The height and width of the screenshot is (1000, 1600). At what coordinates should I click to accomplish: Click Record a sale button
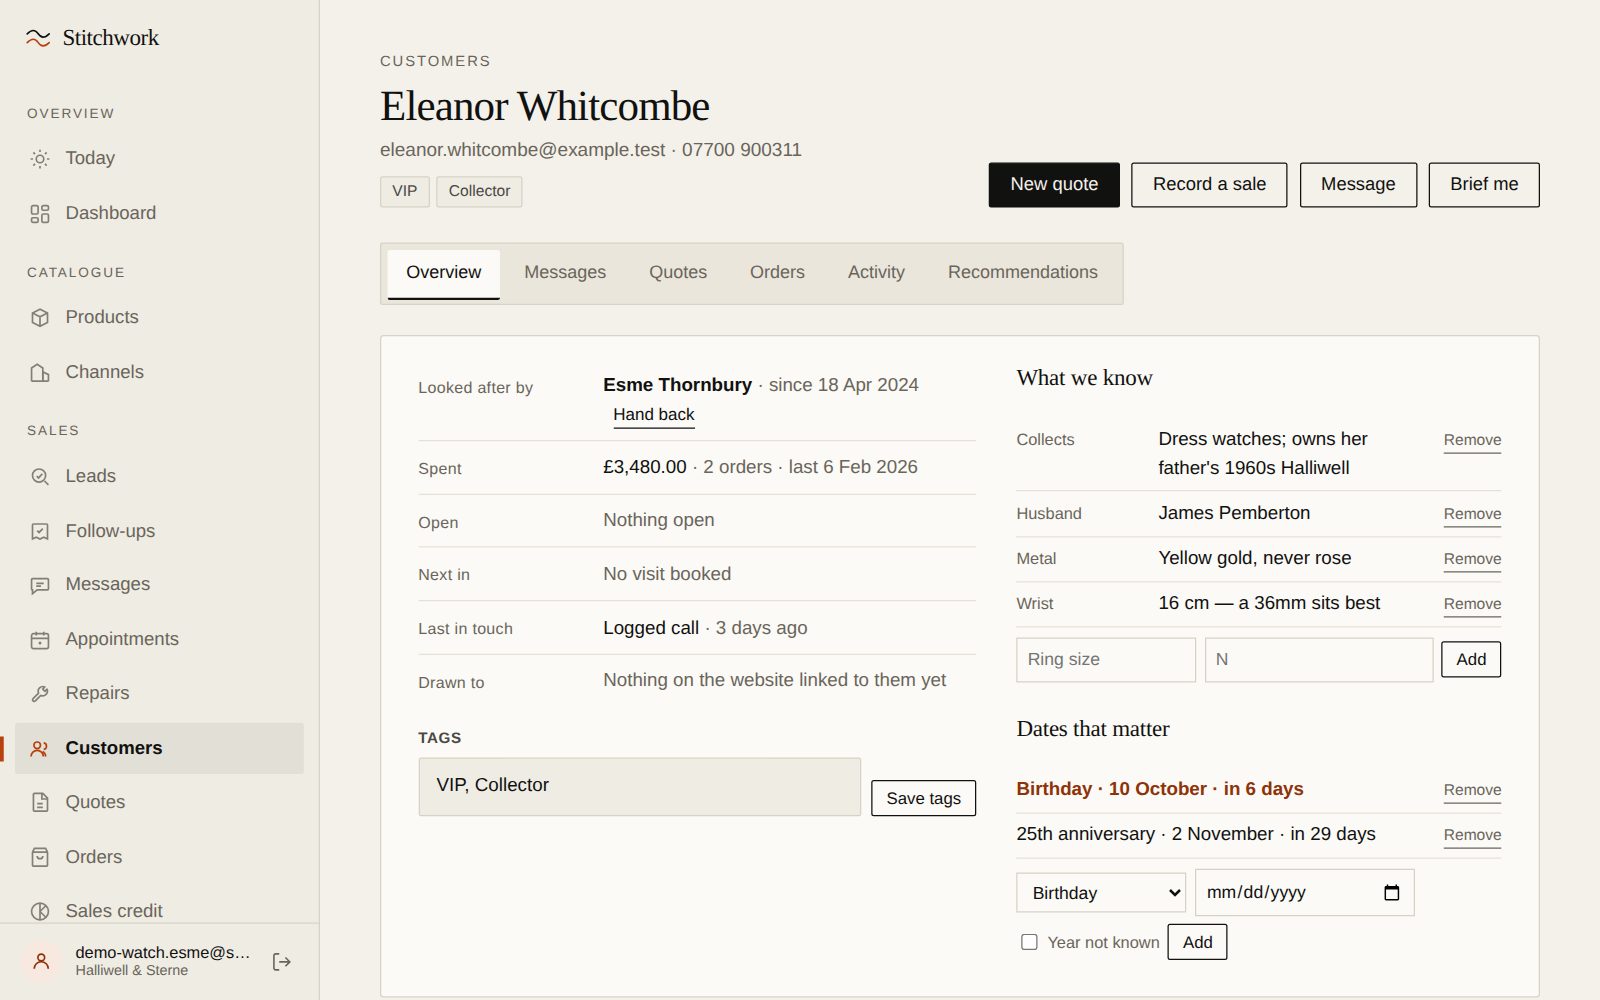tap(1209, 185)
